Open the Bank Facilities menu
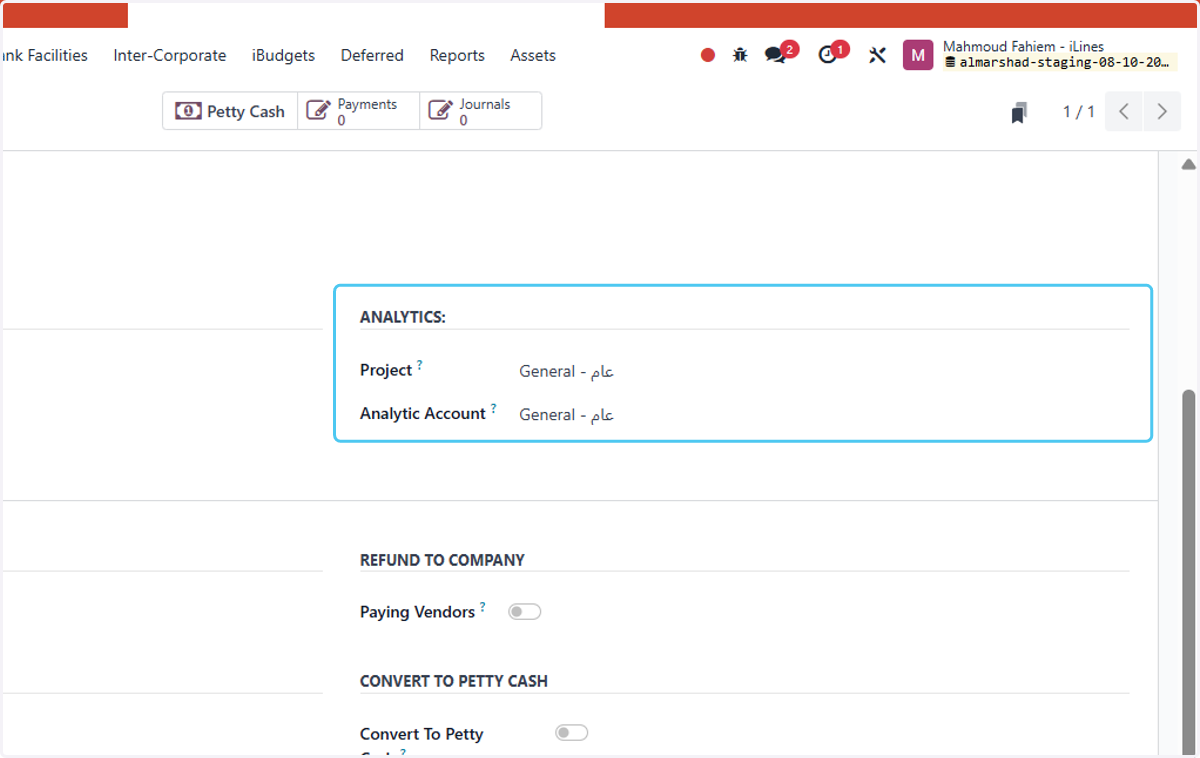1200x758 pixels. [x=44, y=55]
